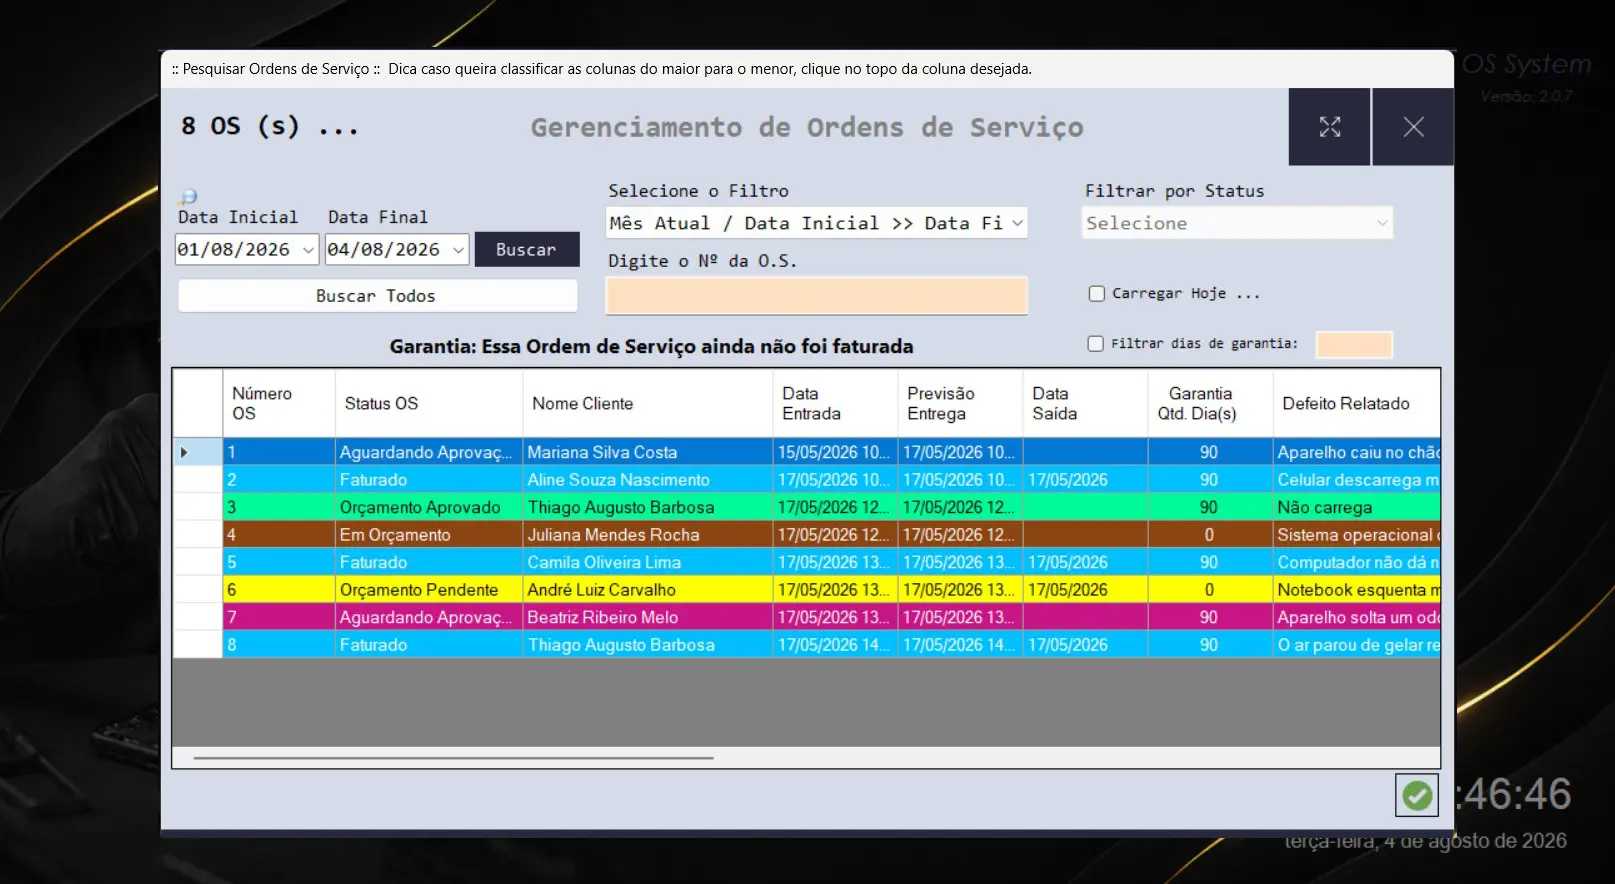This screenshot has width=1615, height=884.
Task: Select client André Luiz Carvalho
Action: [x=648, y=590]
